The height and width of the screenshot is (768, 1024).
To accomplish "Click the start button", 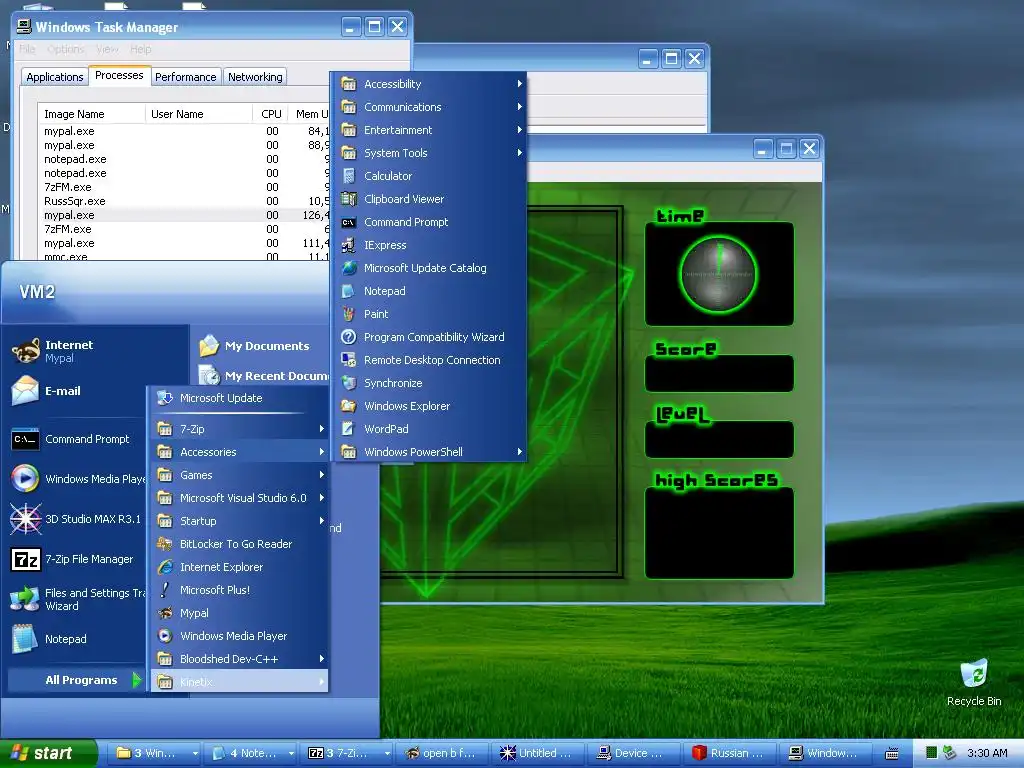I will [48, 753].
